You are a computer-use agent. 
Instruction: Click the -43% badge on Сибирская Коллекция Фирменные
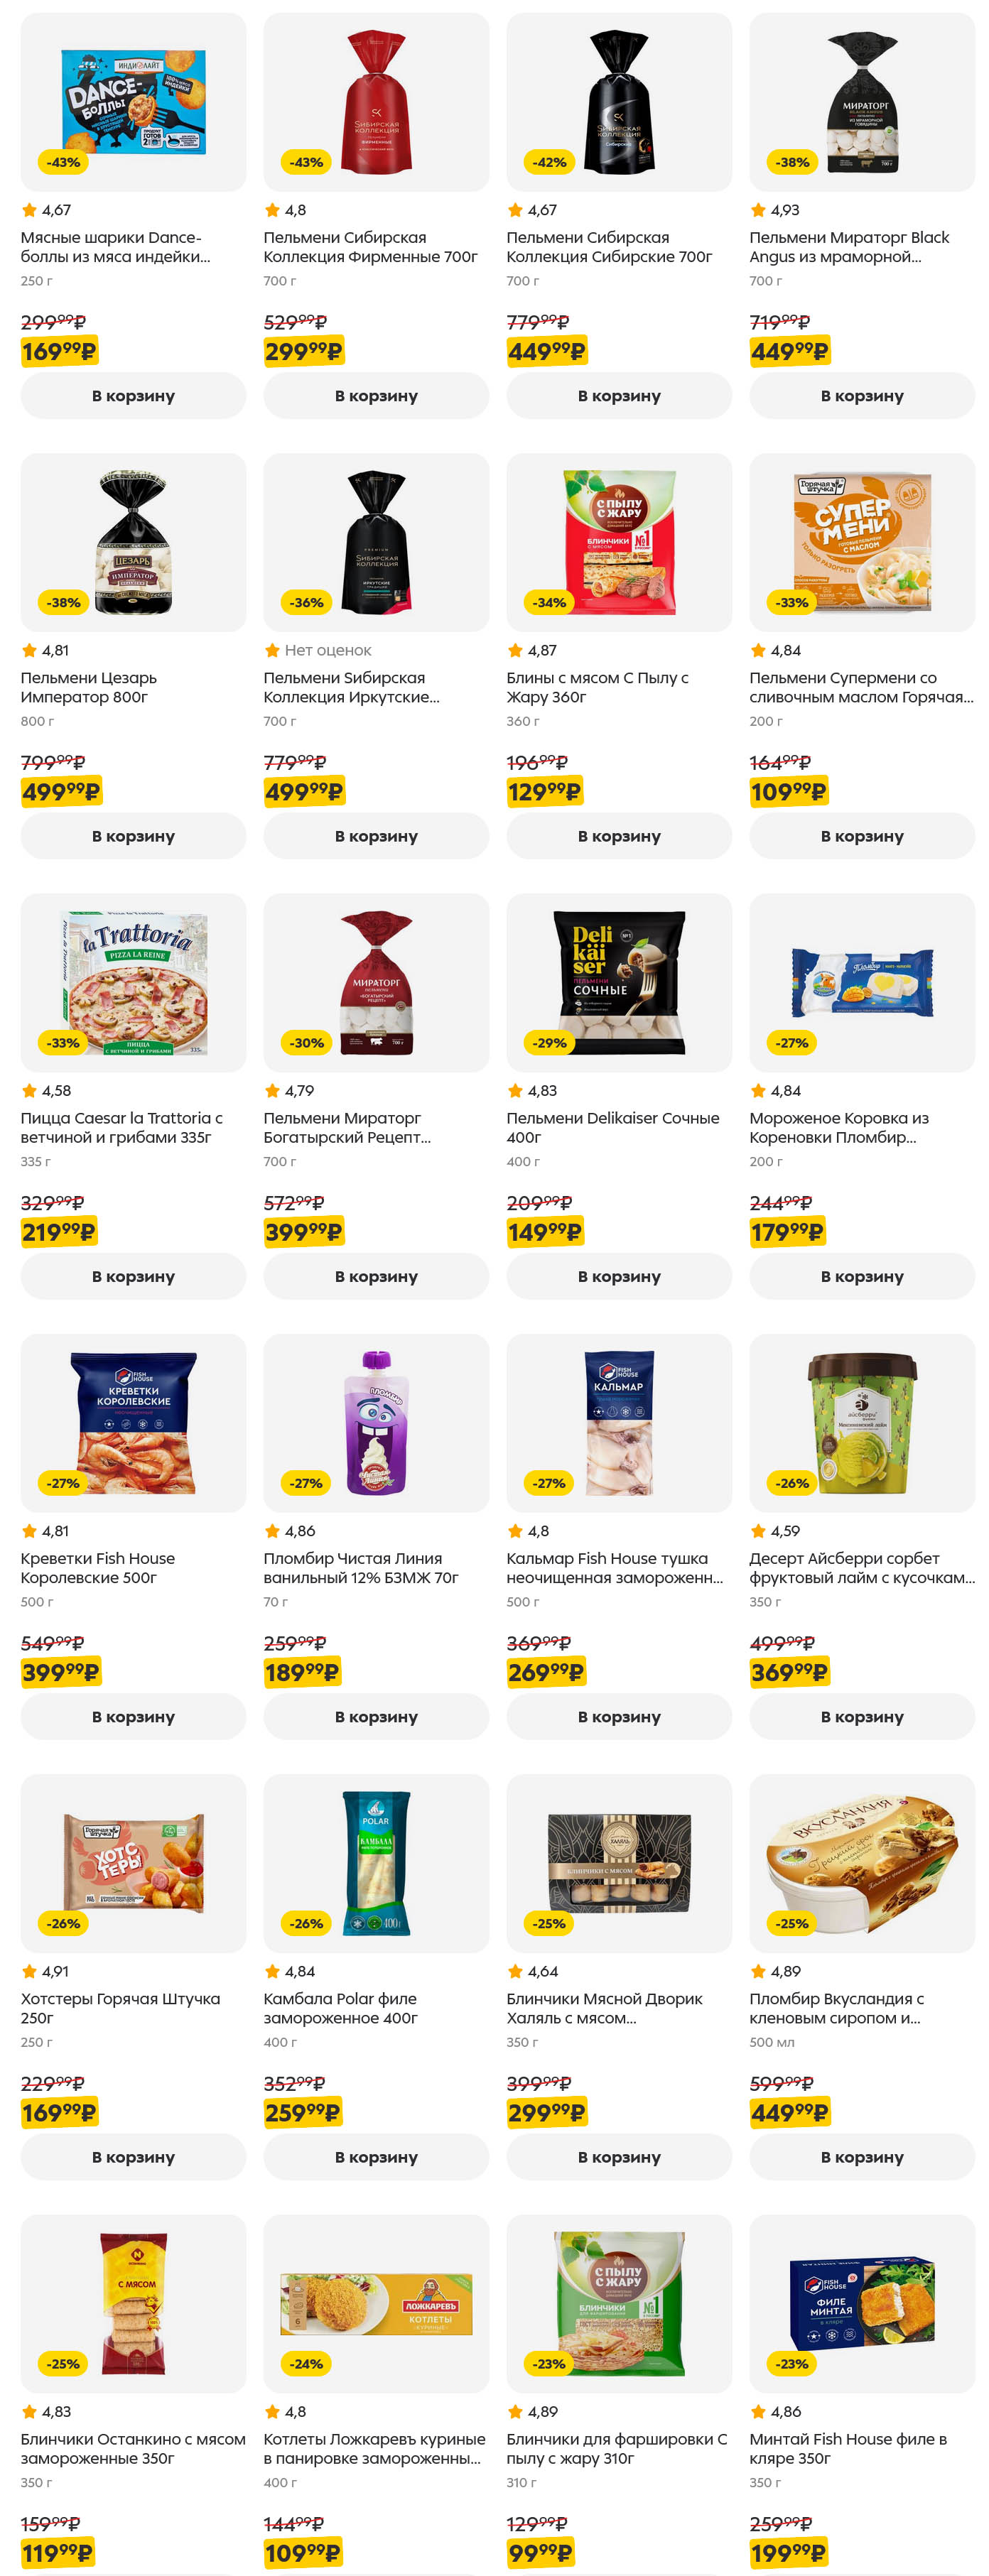tap(306, 162)
